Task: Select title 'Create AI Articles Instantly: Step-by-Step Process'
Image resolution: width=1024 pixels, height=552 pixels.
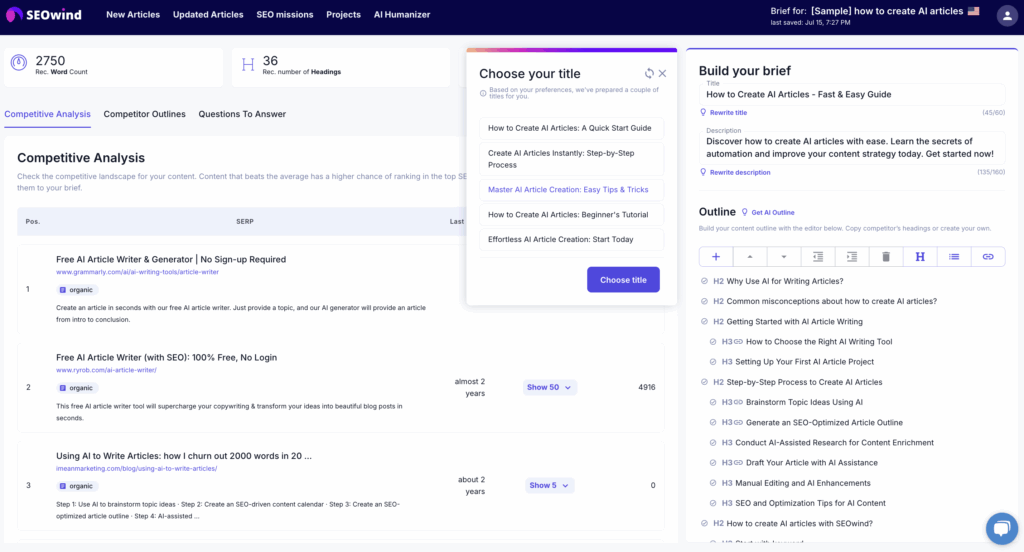Action: point(571,159)
